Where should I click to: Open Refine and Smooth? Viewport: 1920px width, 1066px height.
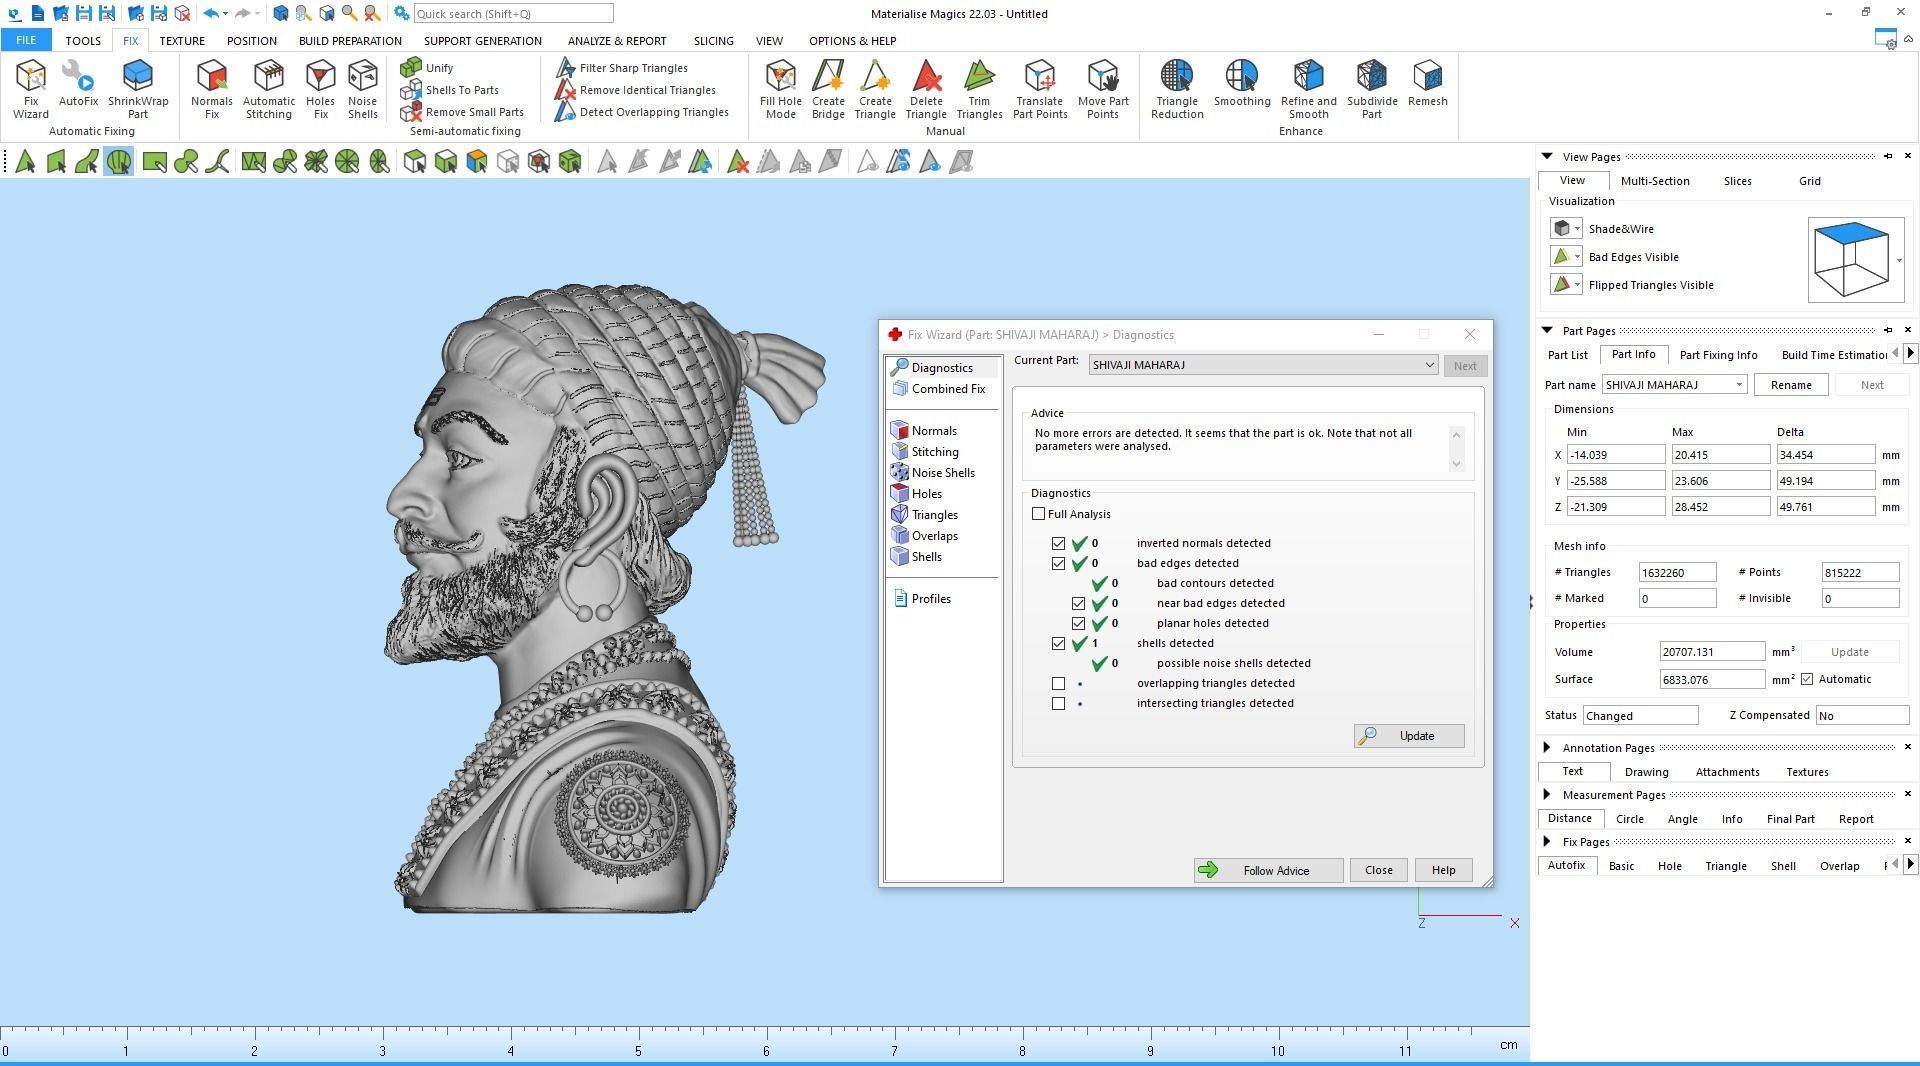click(x=1308, y=88)
